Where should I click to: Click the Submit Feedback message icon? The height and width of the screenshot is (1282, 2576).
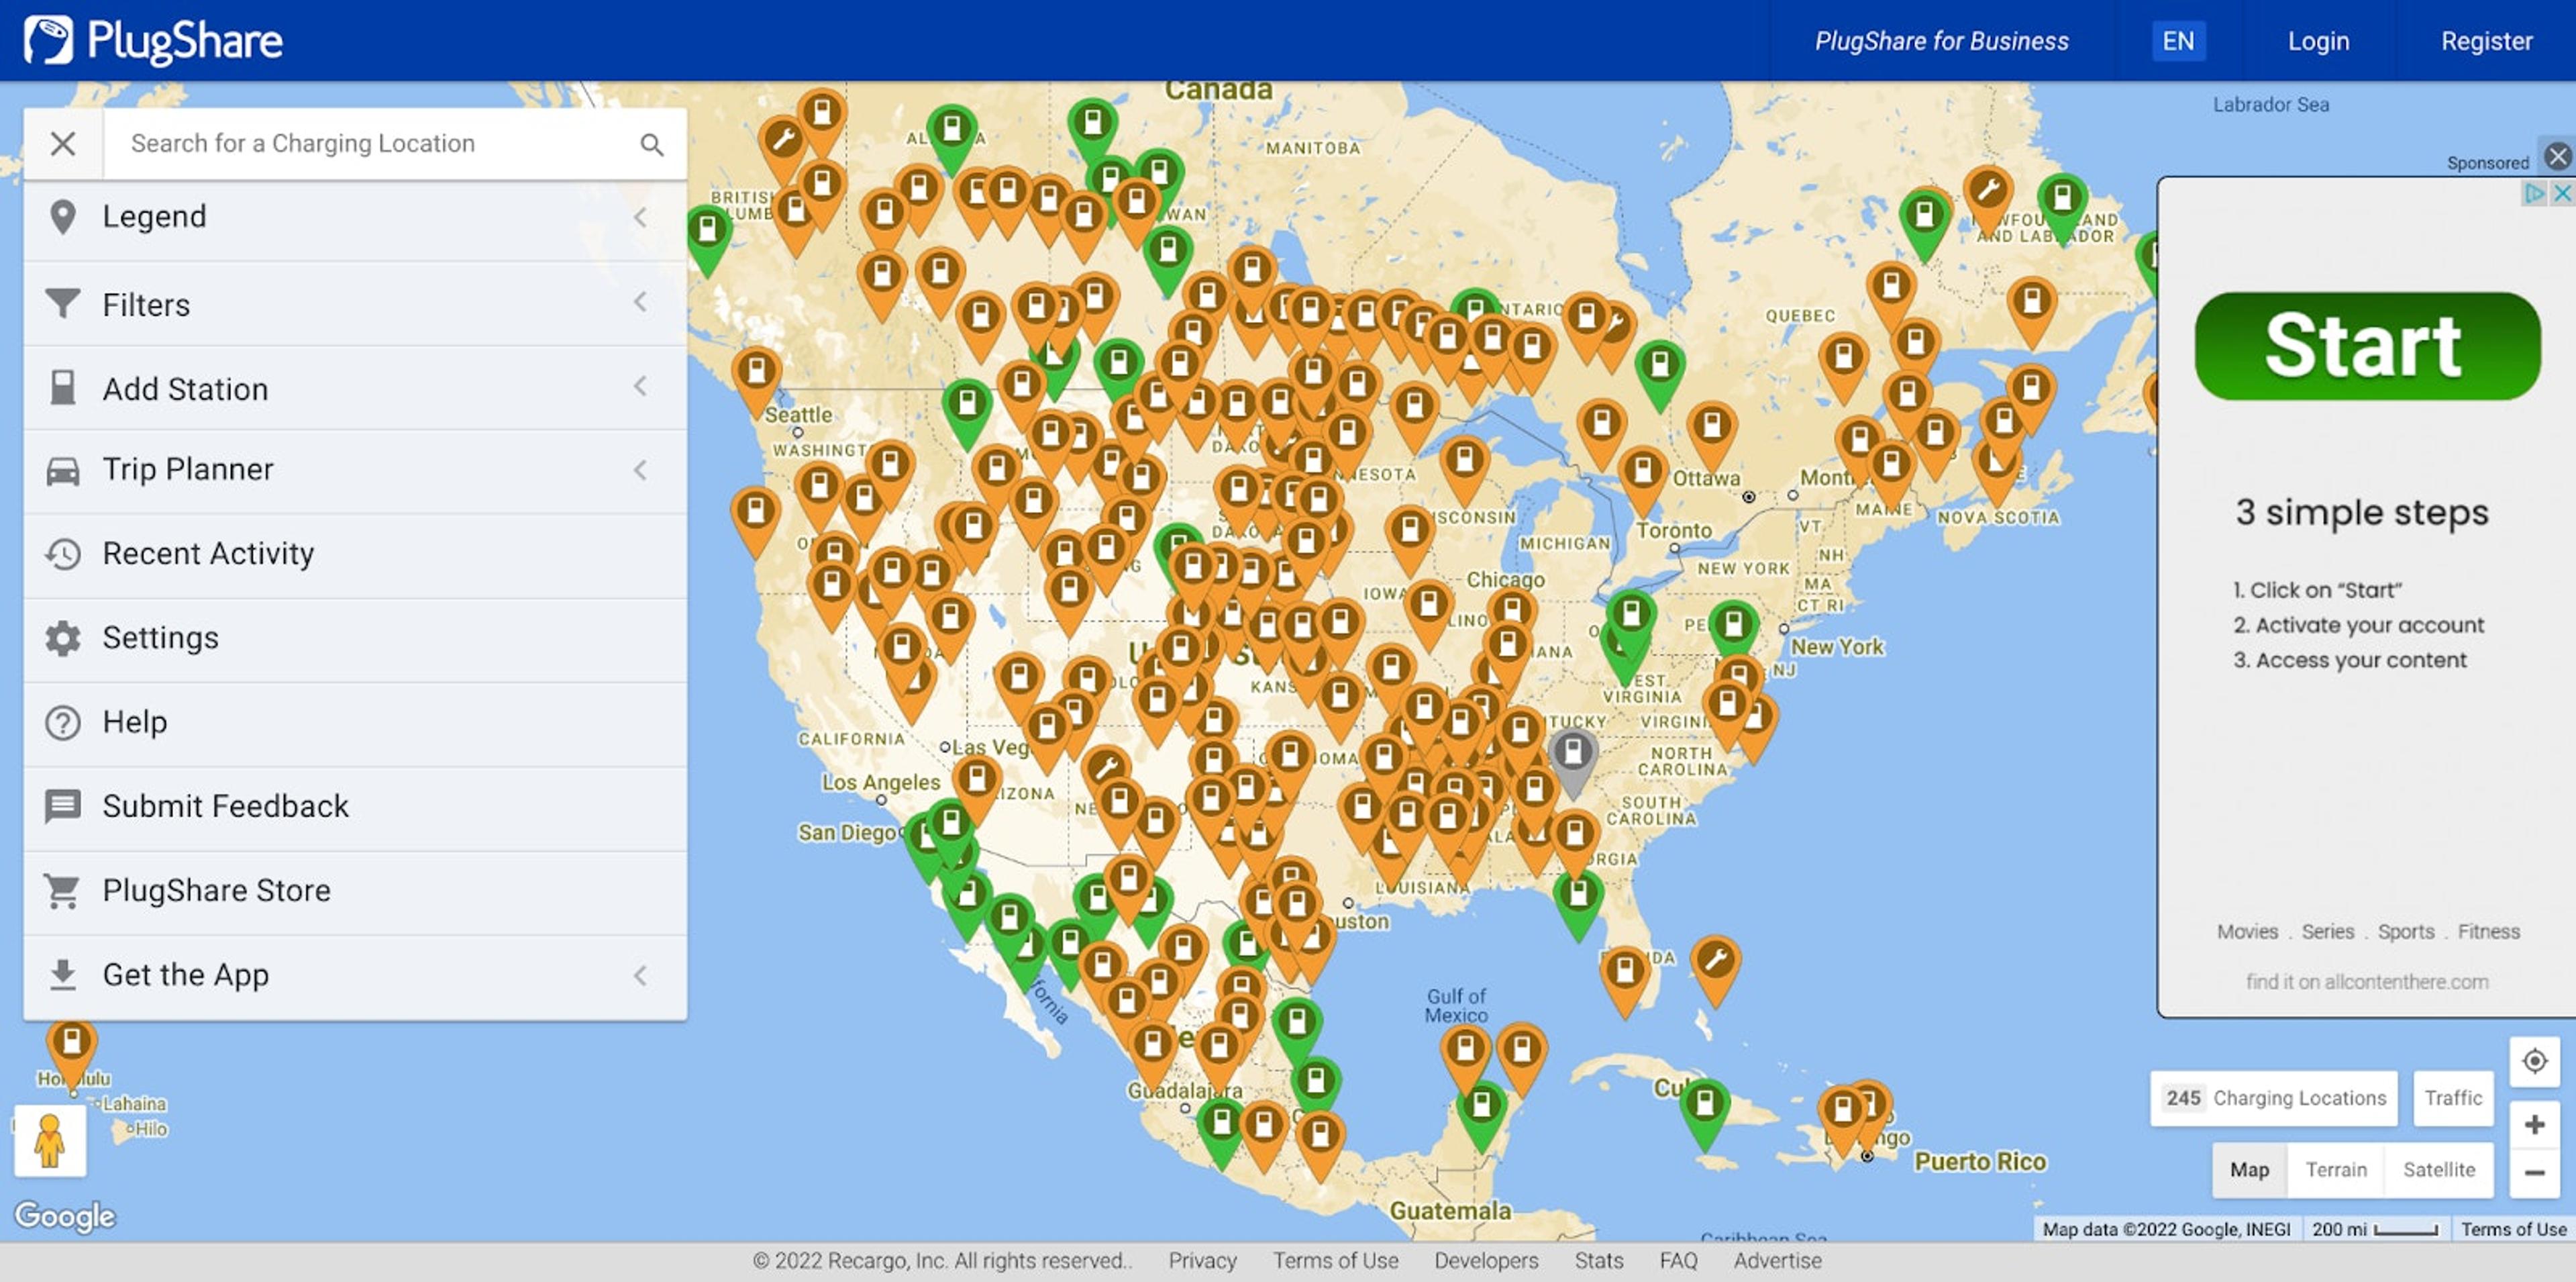tap(63, 806)
